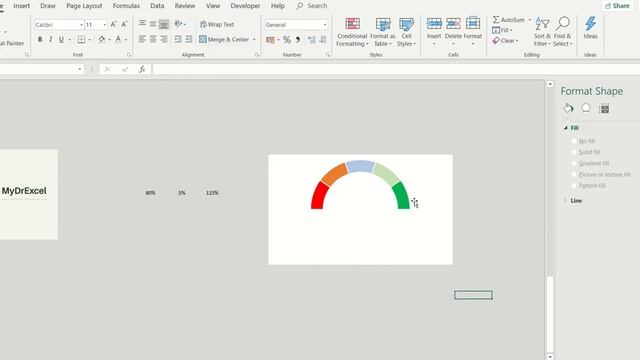Click the Borders icon
The image size is (640, 360).
[x=81, y=40]
